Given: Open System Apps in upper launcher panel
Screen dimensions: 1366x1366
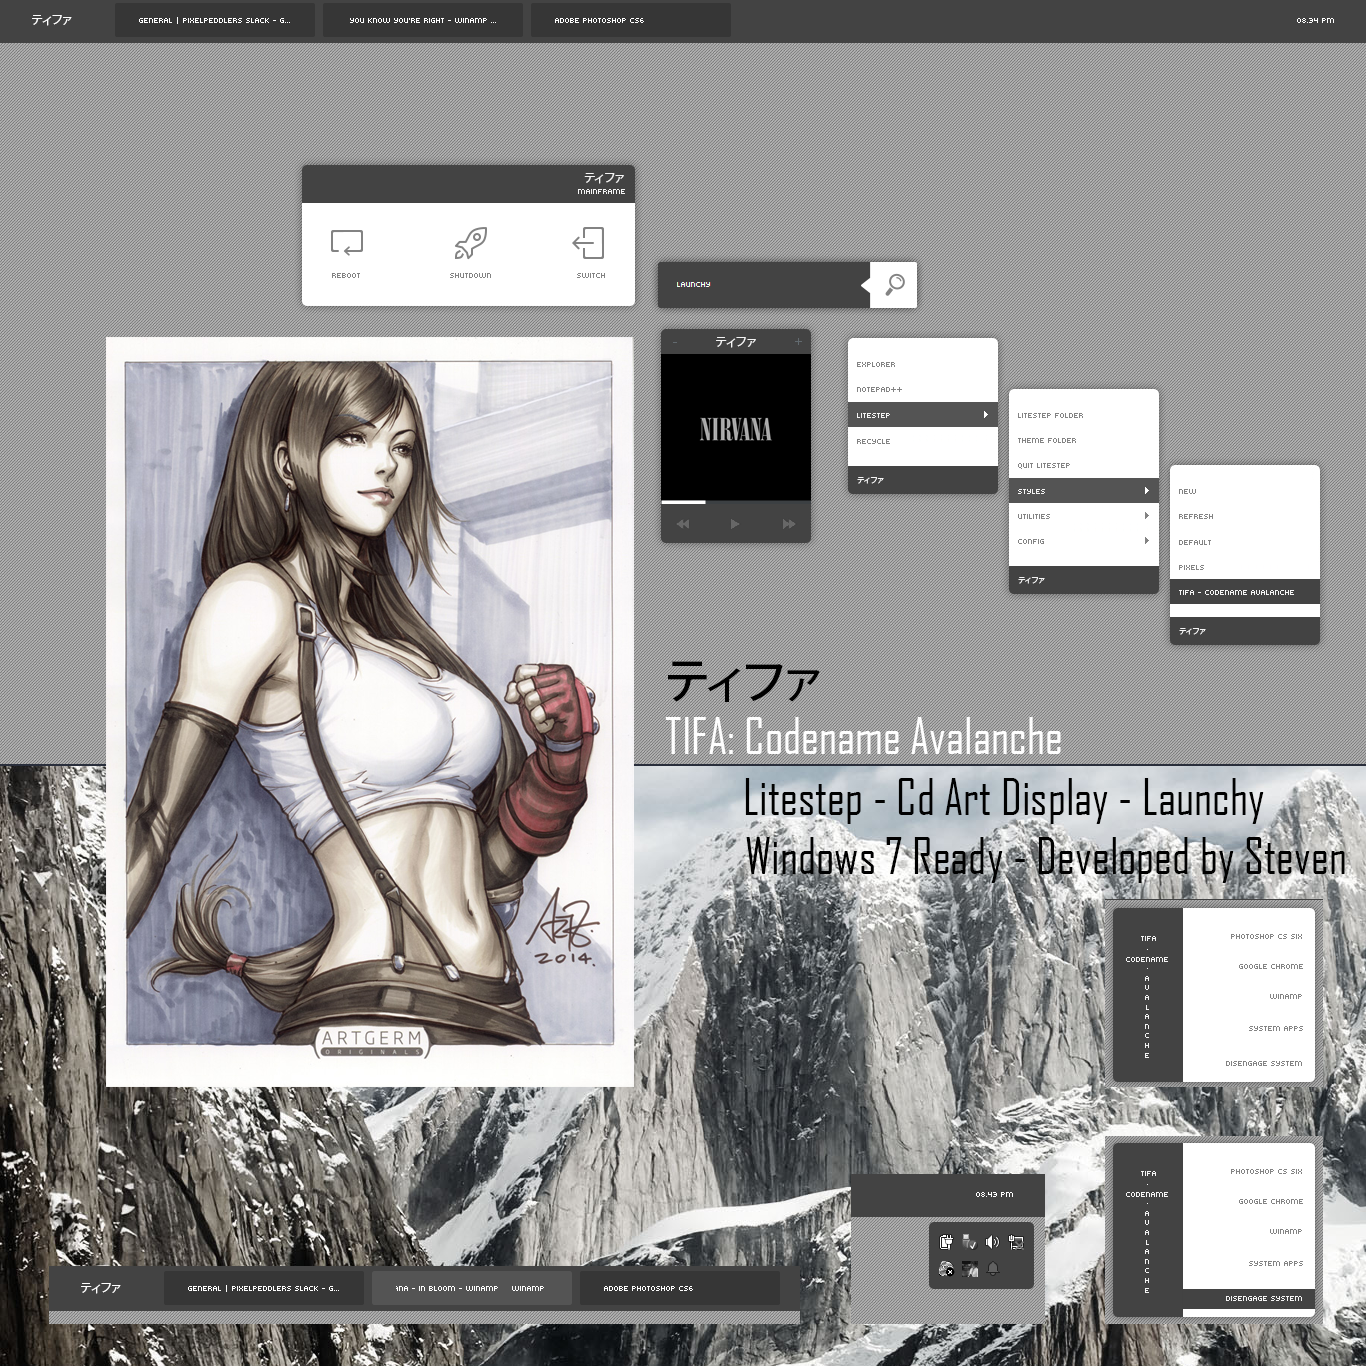Looking at the screenshot, I should (1276, 1028).
